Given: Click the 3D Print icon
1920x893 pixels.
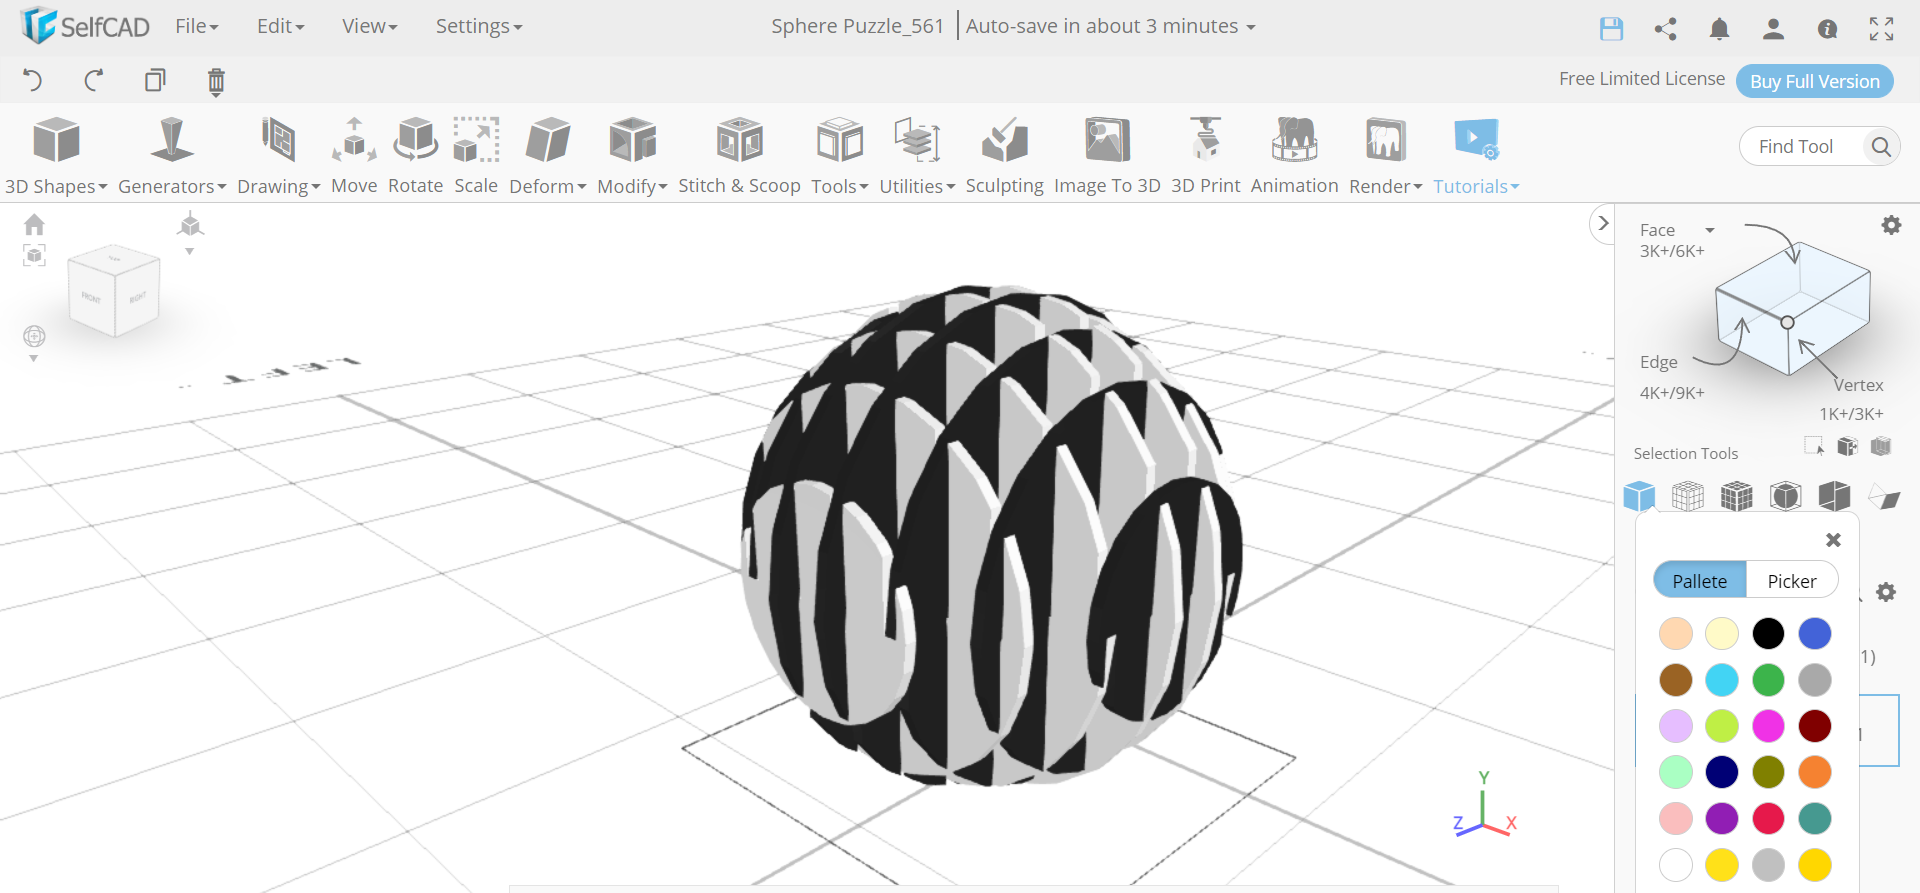Looking at the screenshot, I should point(1205,140).
